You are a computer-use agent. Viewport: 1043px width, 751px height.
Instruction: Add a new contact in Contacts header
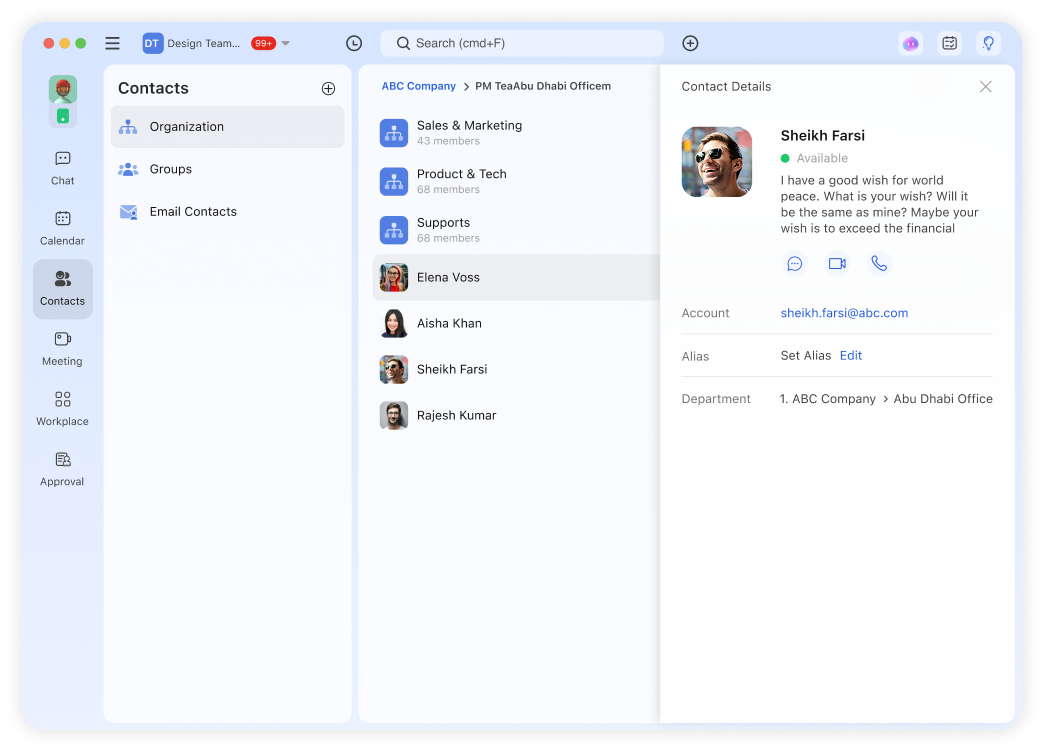[x=328, y=89]
